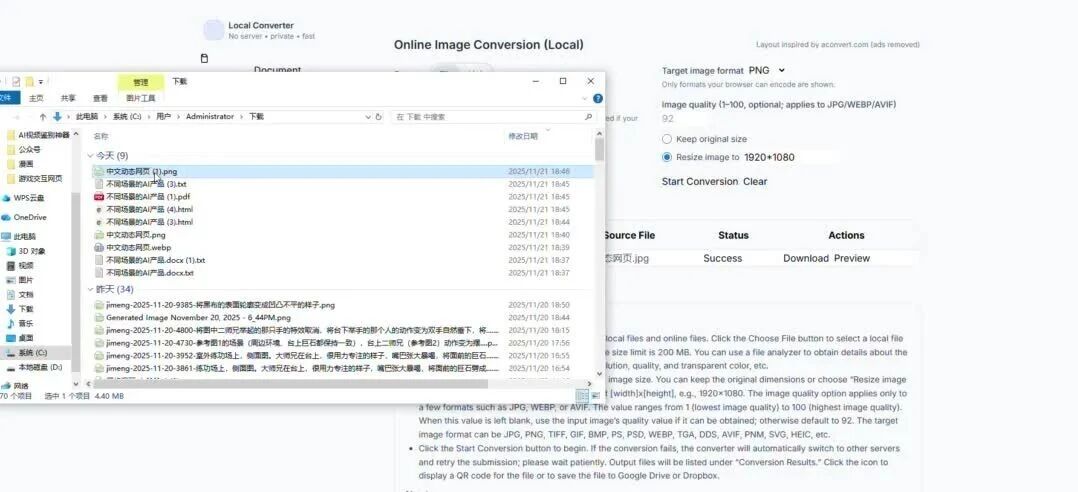The image size is (1078, 492).
Task: Click Administrator in the address path
Action: coord(210,117)
